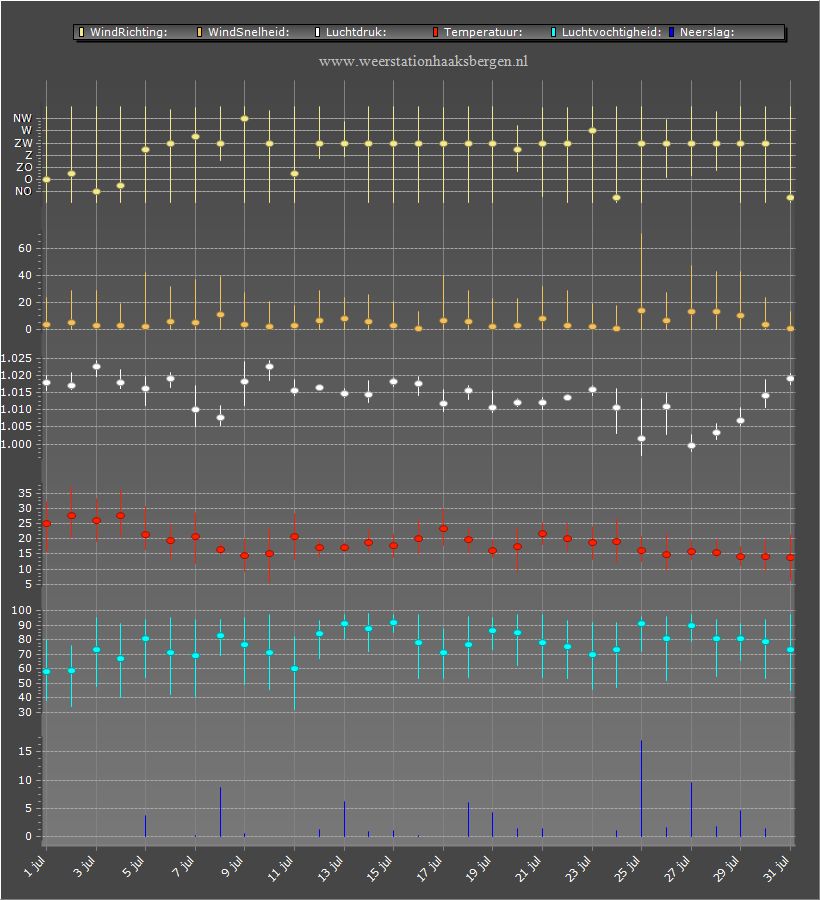Screen dimensions: 820x900
Task: Click the 9 jul date label
Action: point(234,866)
